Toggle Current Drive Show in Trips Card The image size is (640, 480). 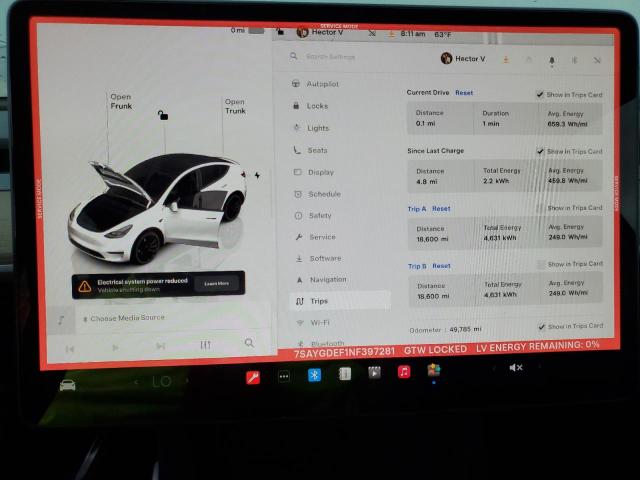click(540, 95)
